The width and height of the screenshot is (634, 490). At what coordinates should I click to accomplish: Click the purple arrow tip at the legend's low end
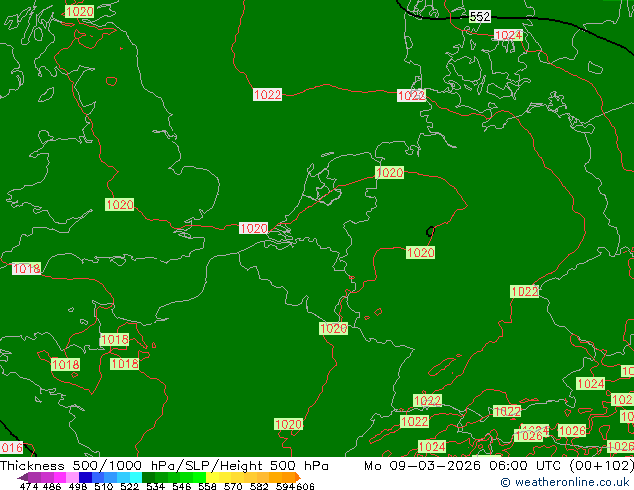point(23,477)
